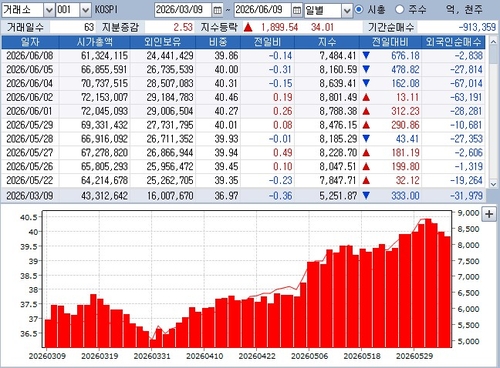Click index value 8,801.49
This screenshot has height=368, width=500.
(338, 97)
